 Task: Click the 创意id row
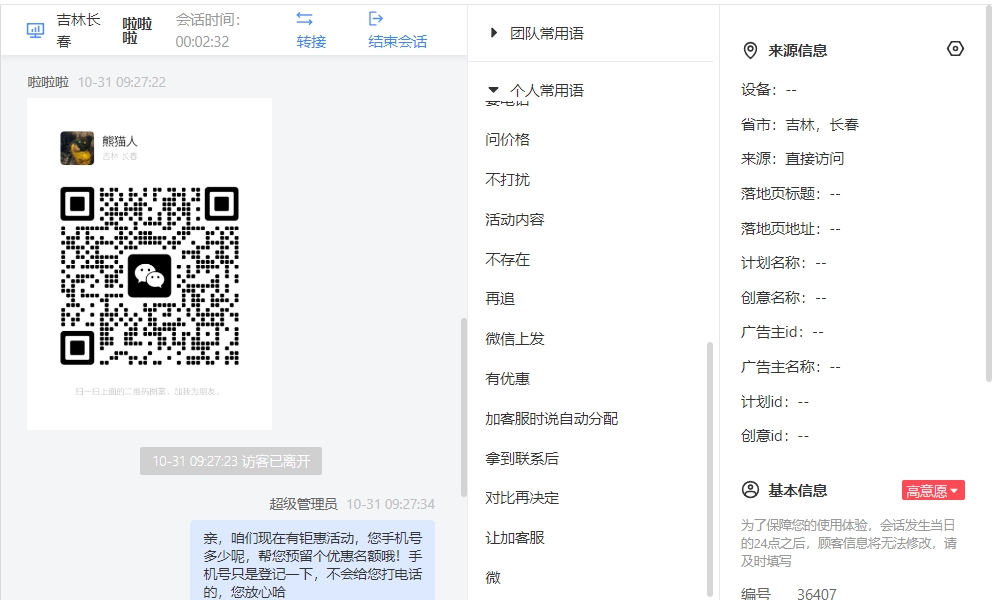pyautogui.click(x=775, y=435)
